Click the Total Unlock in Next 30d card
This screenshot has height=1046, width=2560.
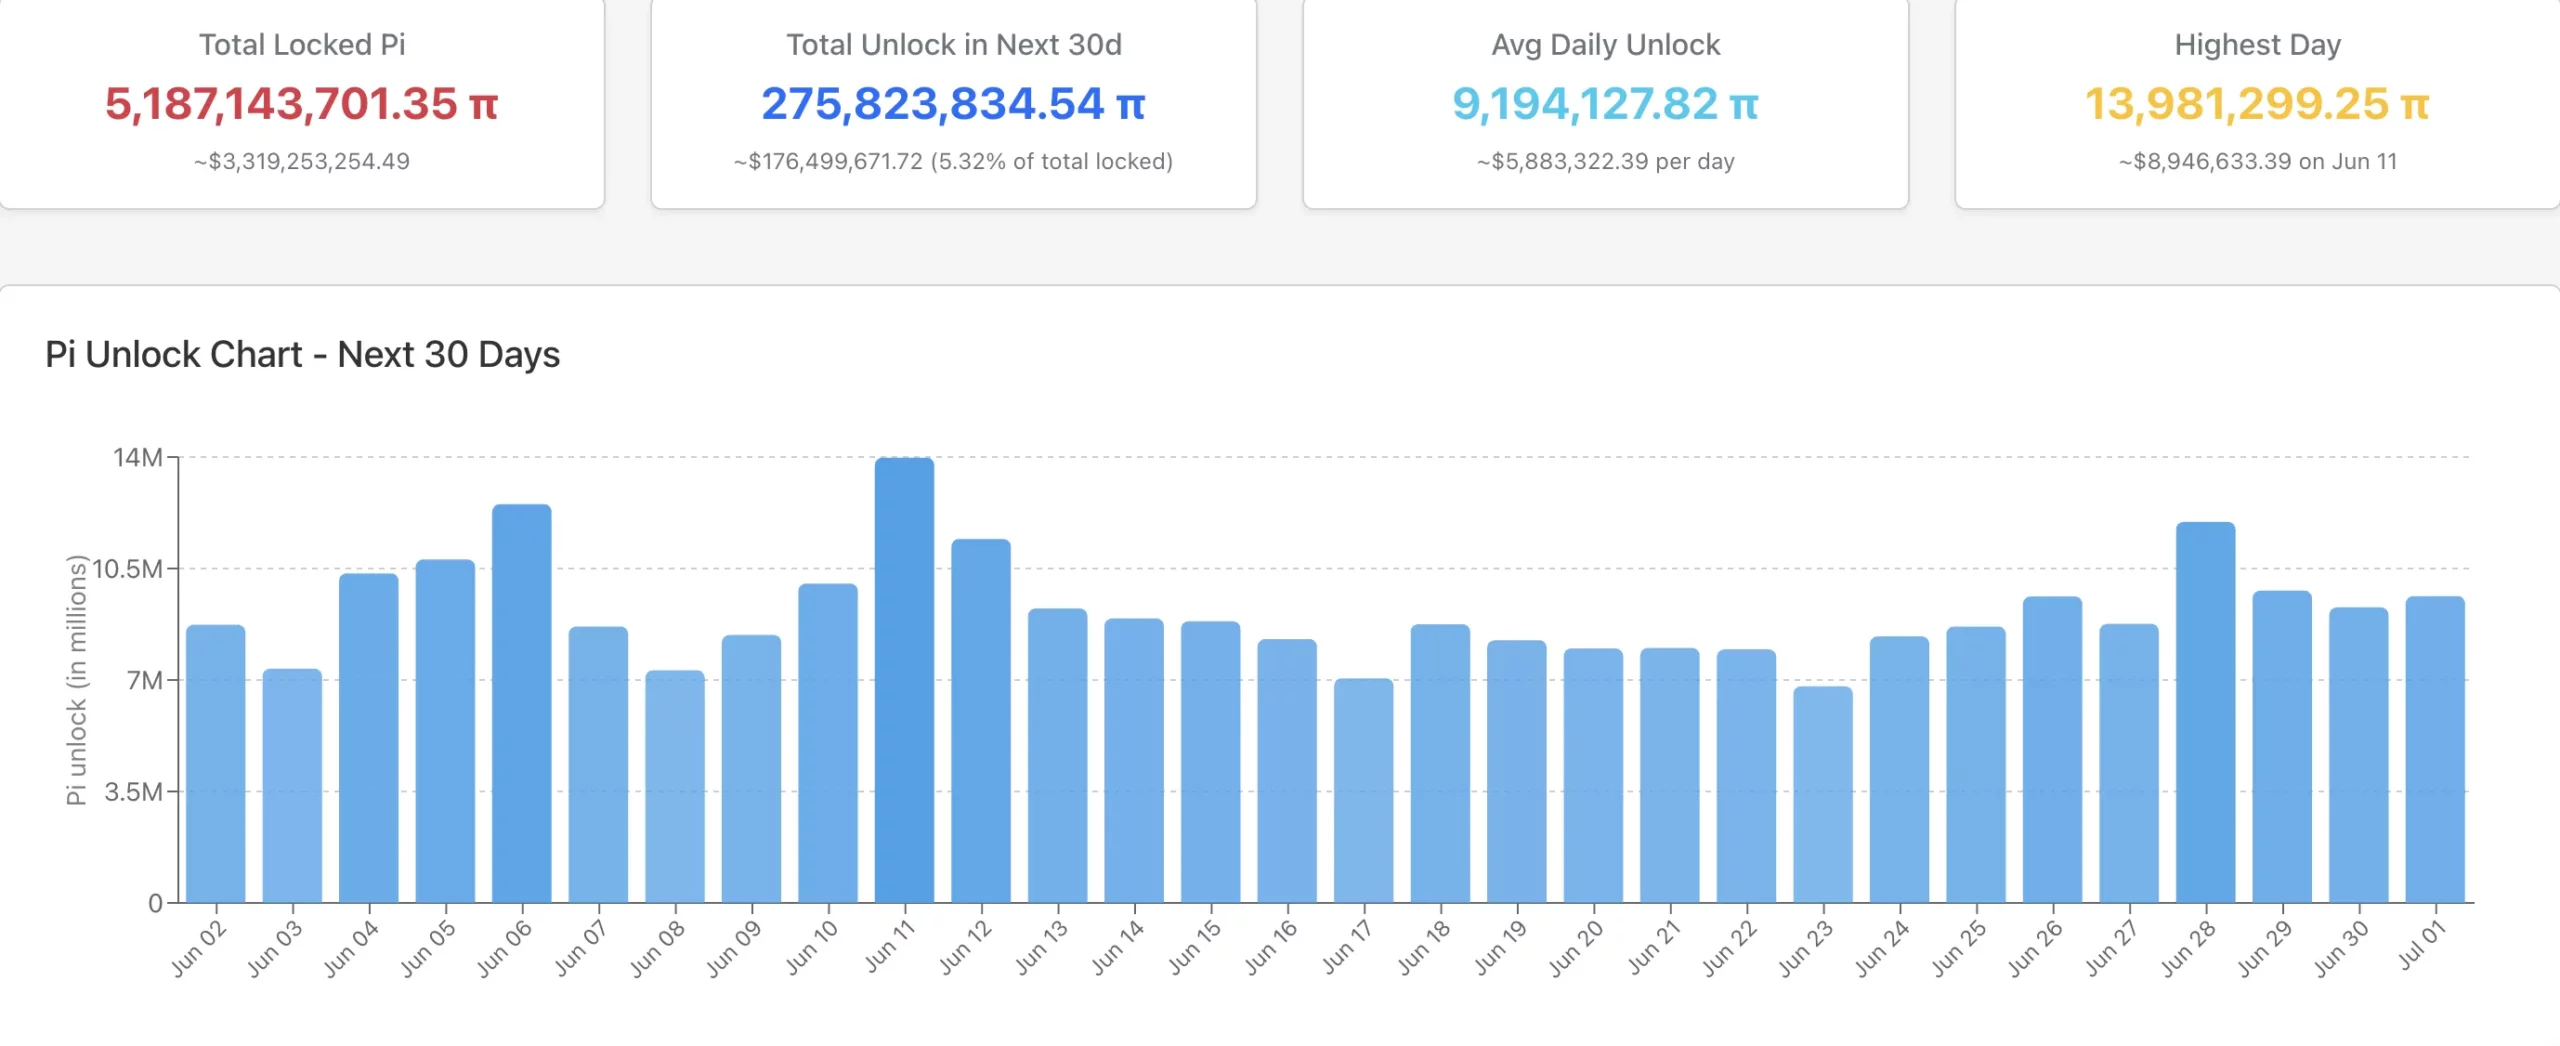point(953,100)
